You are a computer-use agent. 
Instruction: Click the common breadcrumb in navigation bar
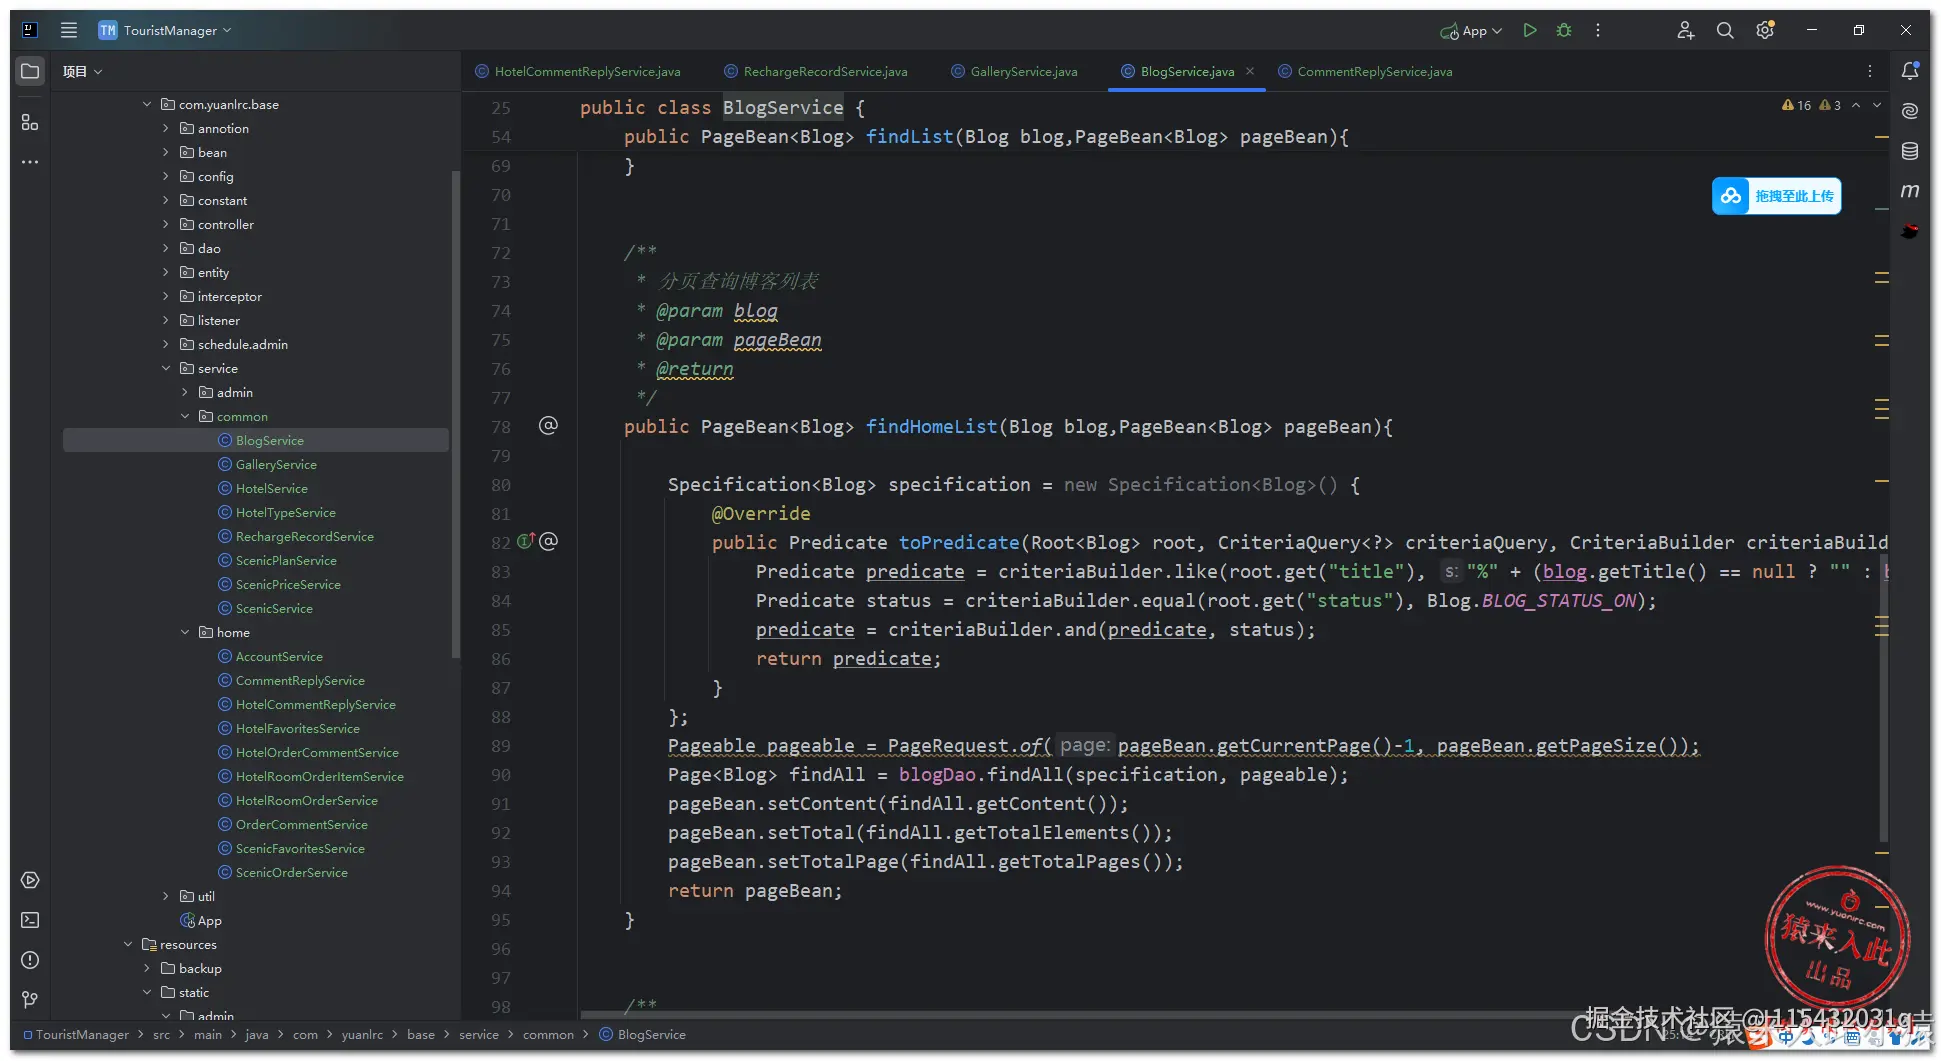(x=548, y=1034)
